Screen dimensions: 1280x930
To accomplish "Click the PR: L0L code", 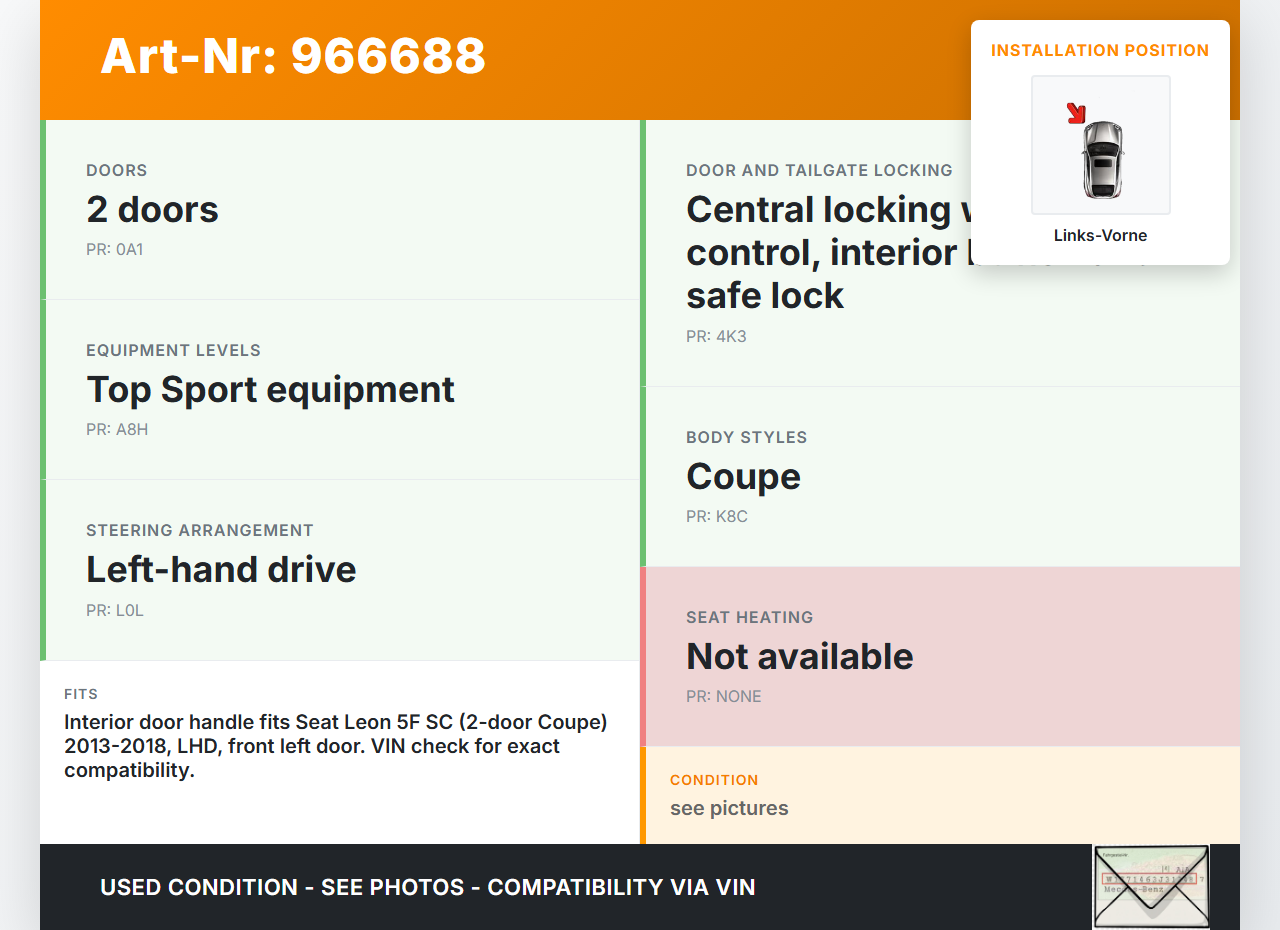I will (115, 610).
